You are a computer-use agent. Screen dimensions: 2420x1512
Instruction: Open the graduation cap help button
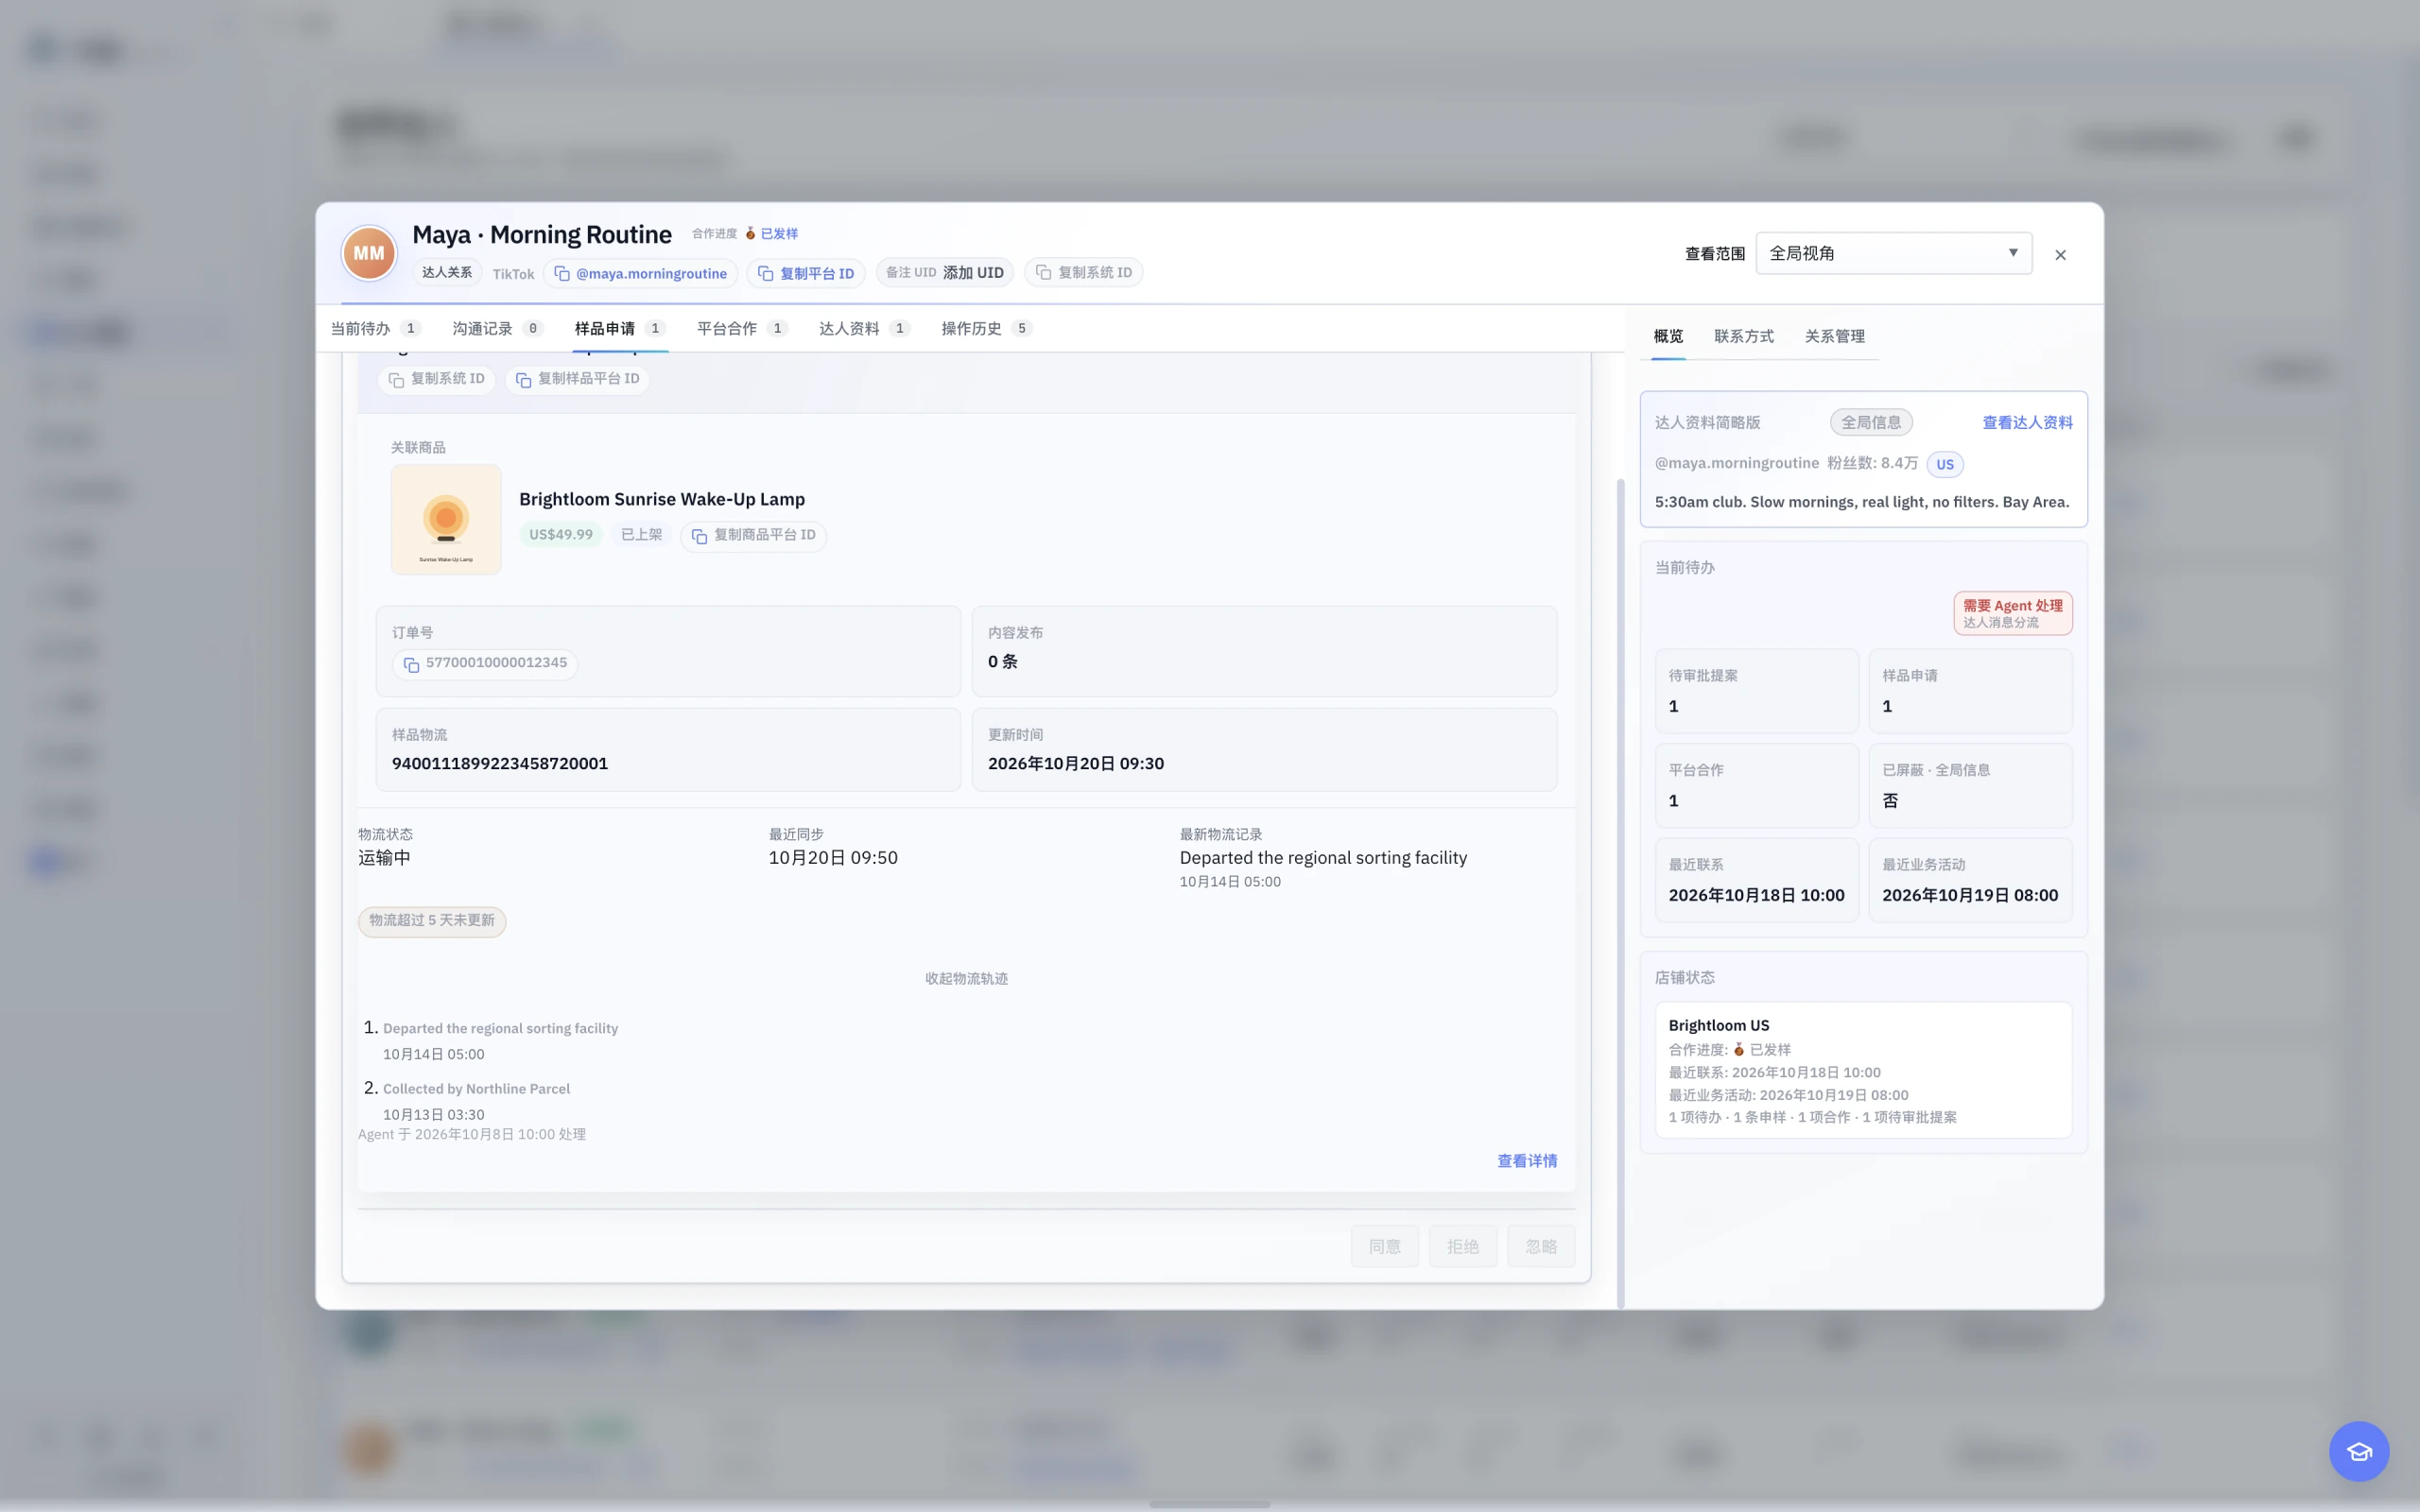[x=2358, y=1450]
